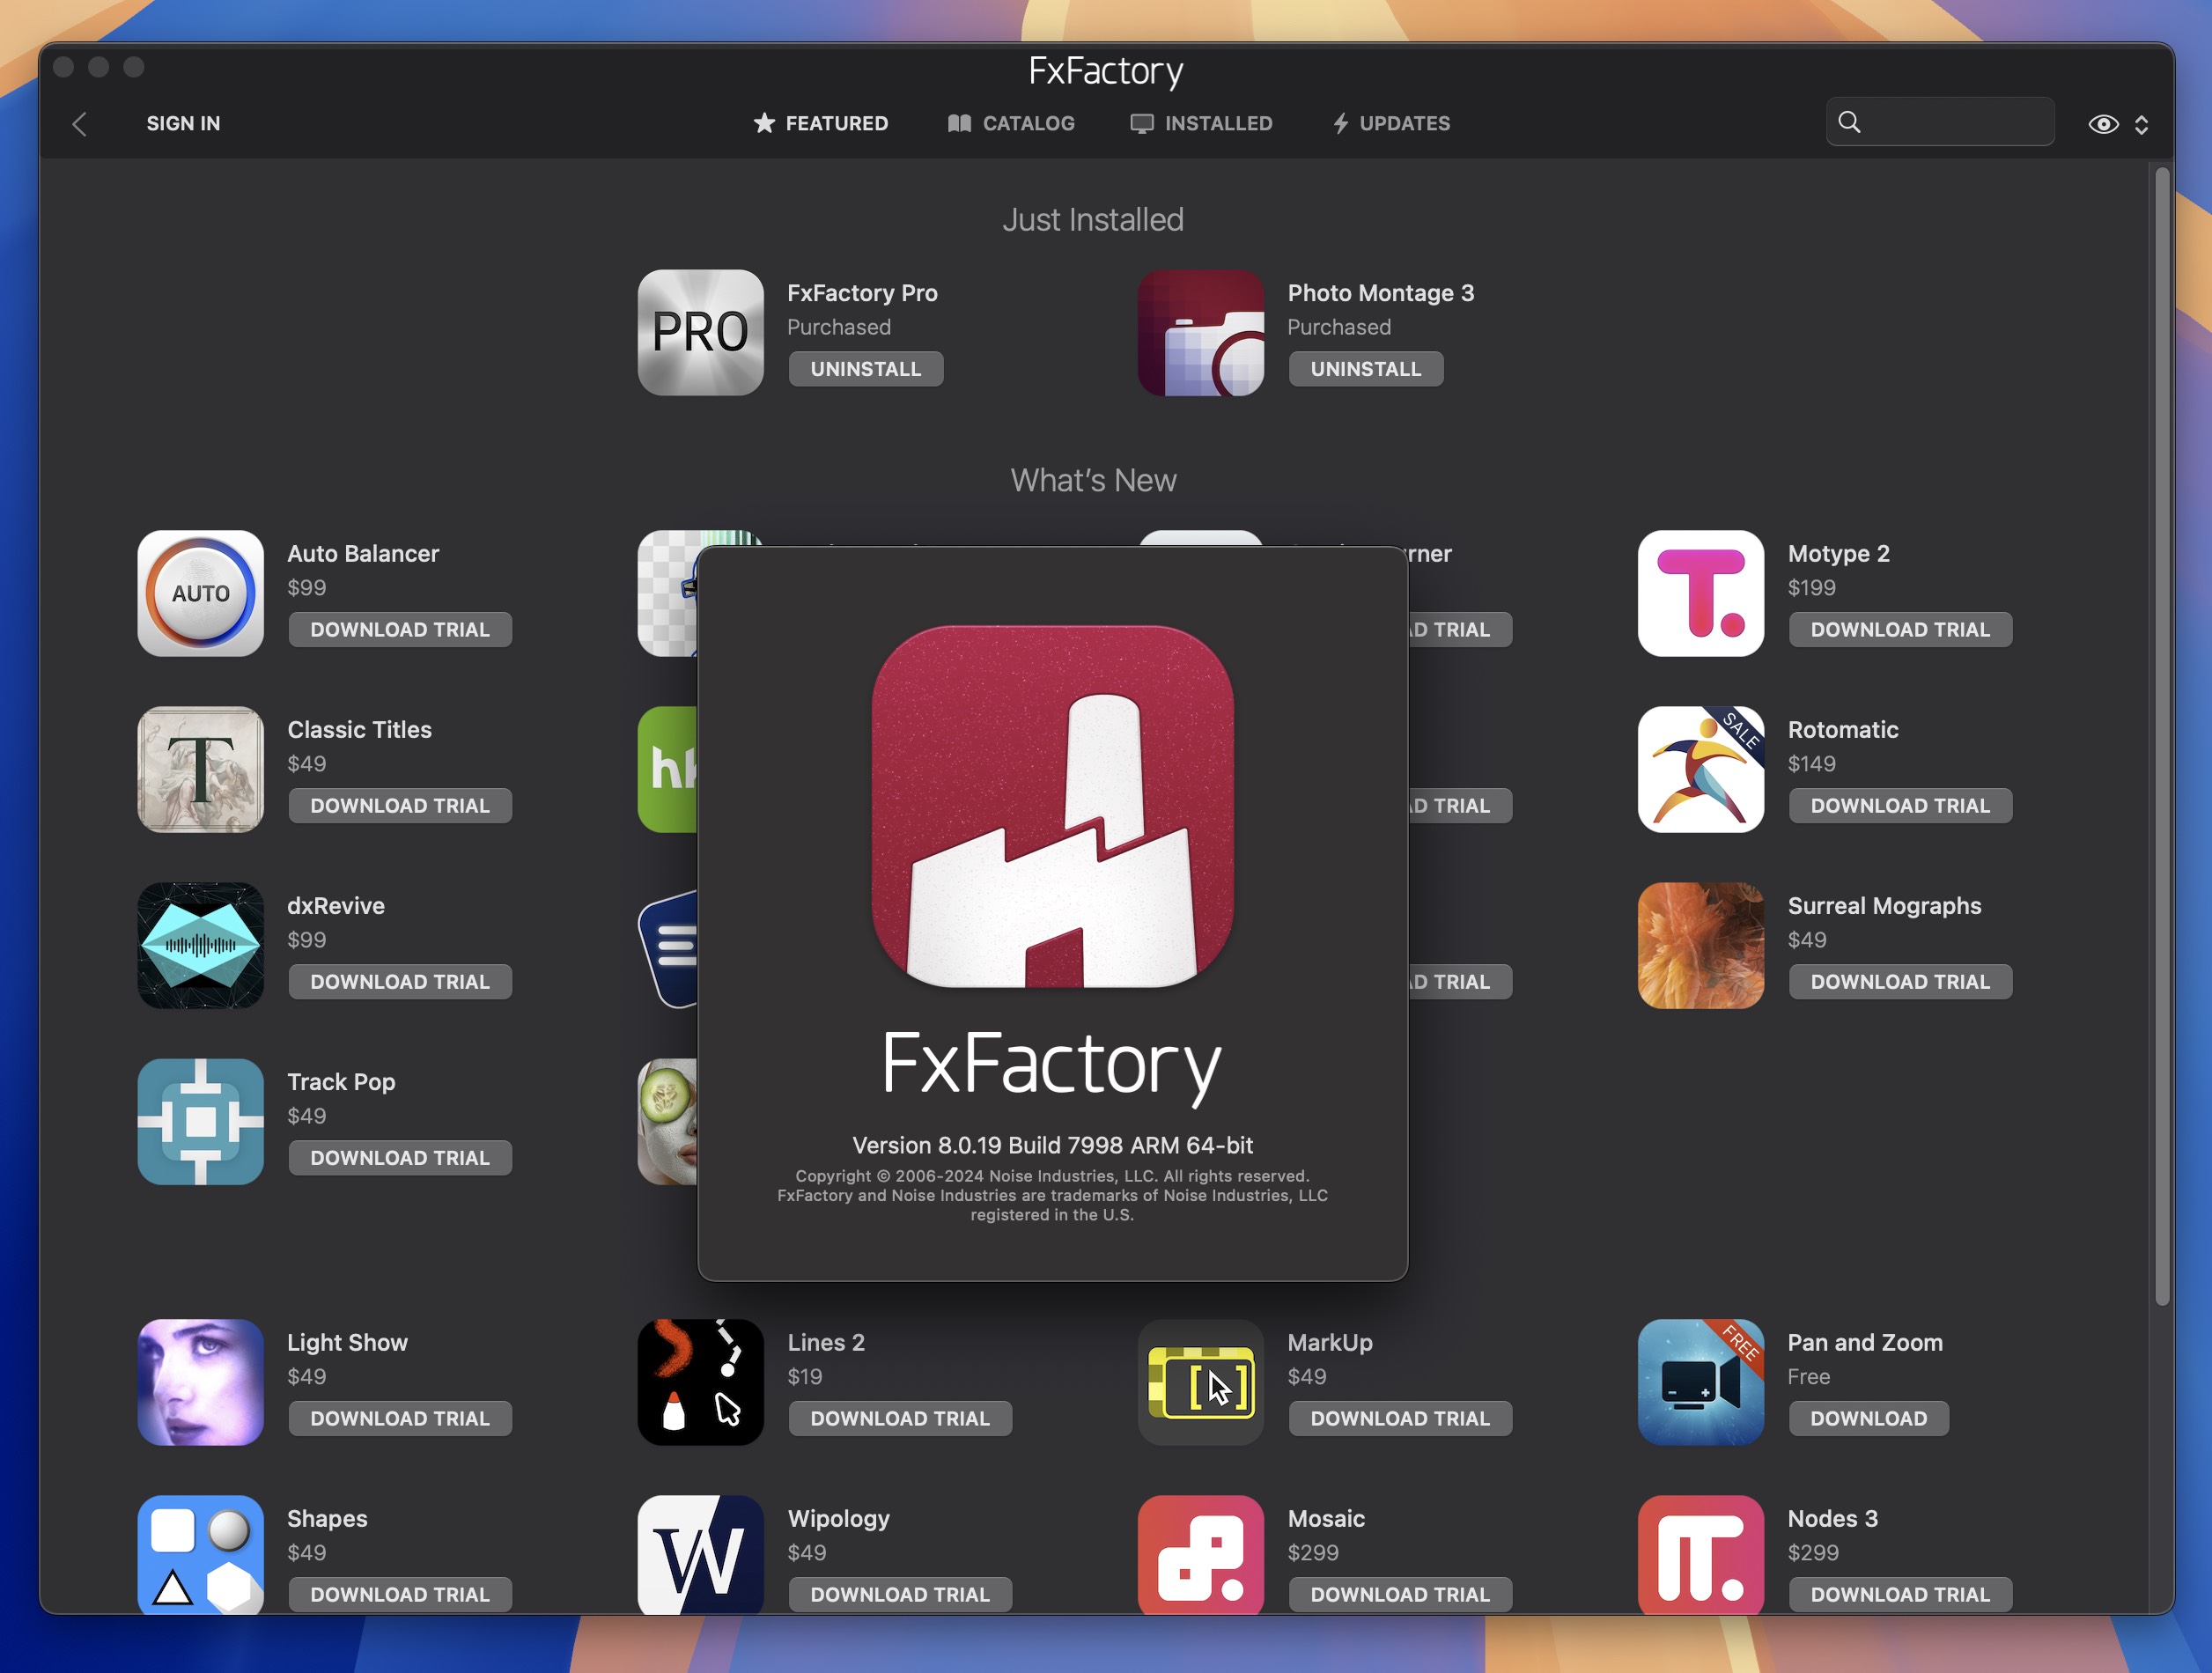
Task: Click the Surreal Mographs title
Action: [x=1884, y=906]
